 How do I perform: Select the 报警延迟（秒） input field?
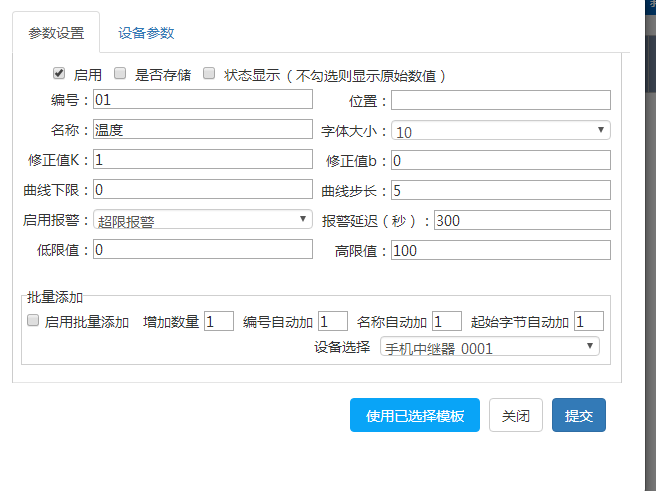tap(522, 220)
